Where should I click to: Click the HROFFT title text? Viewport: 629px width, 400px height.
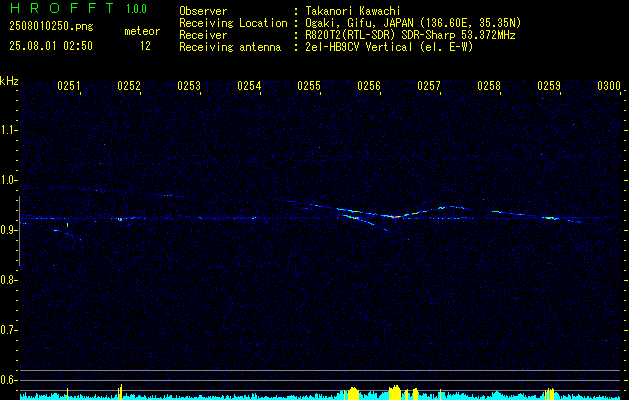(62, 8)
